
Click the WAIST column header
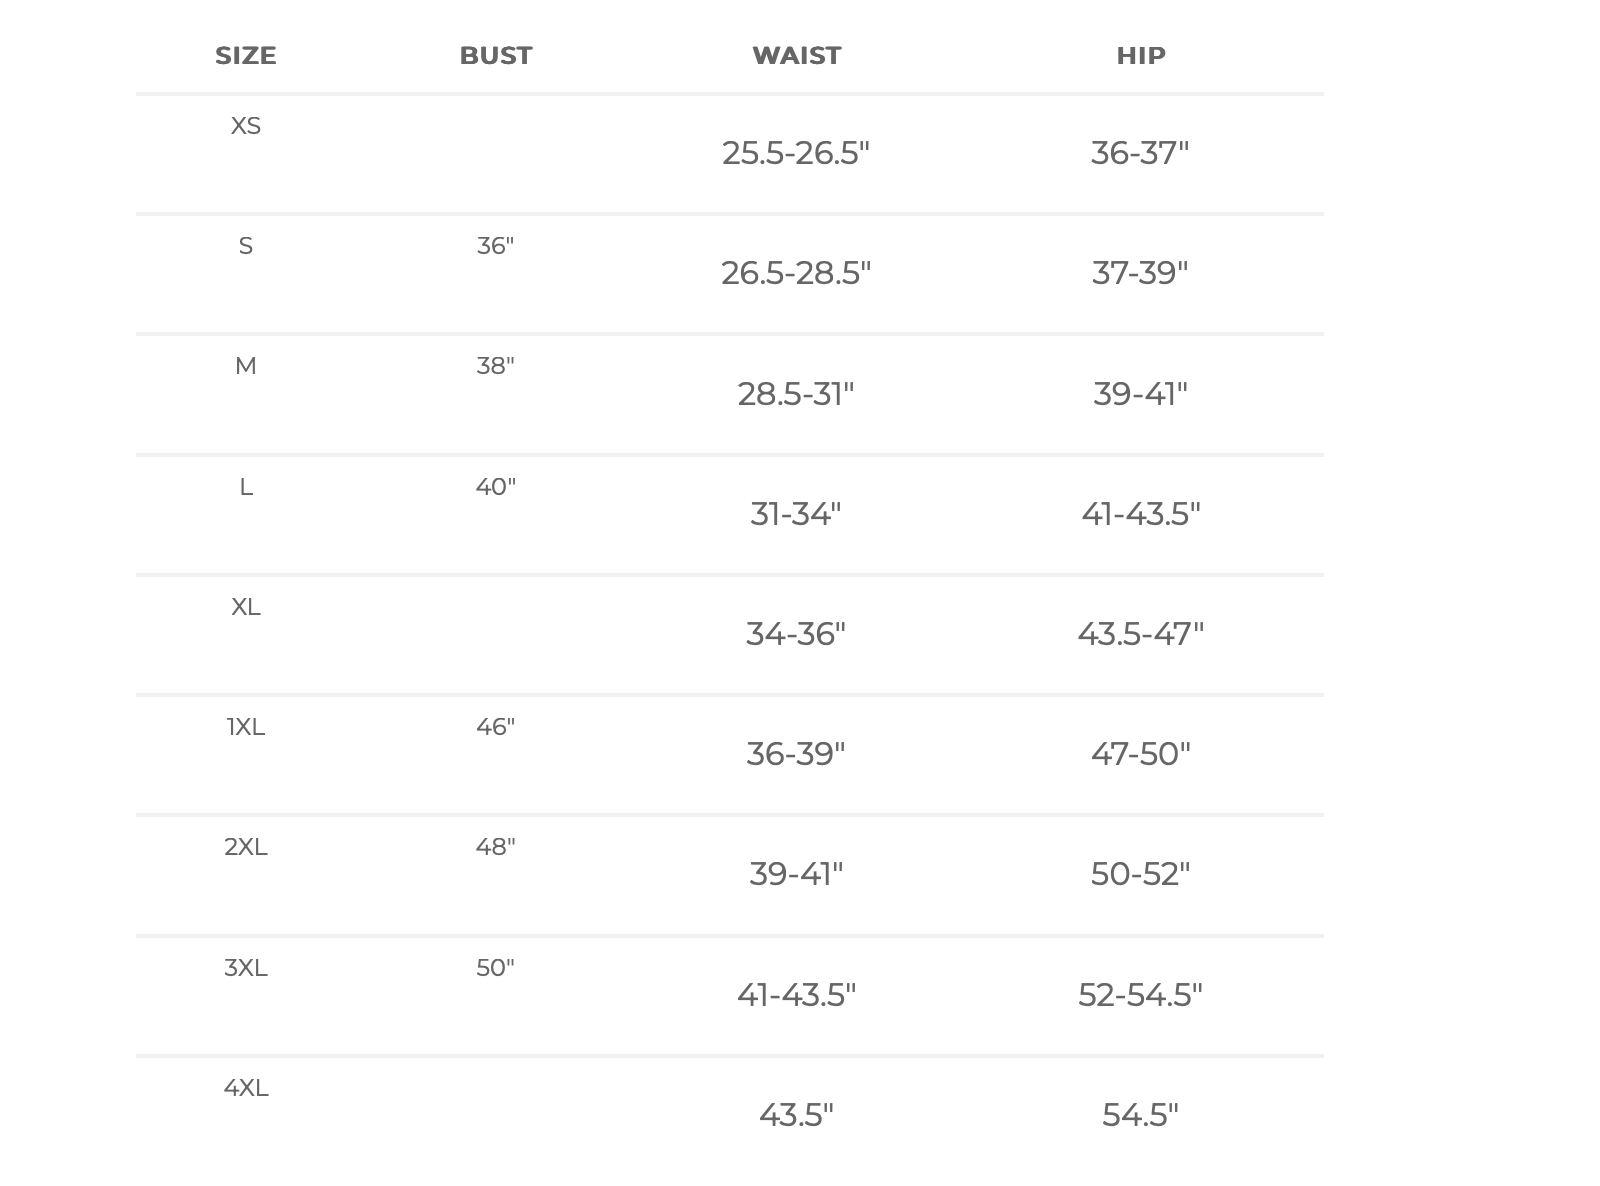(x=796, y=56)
